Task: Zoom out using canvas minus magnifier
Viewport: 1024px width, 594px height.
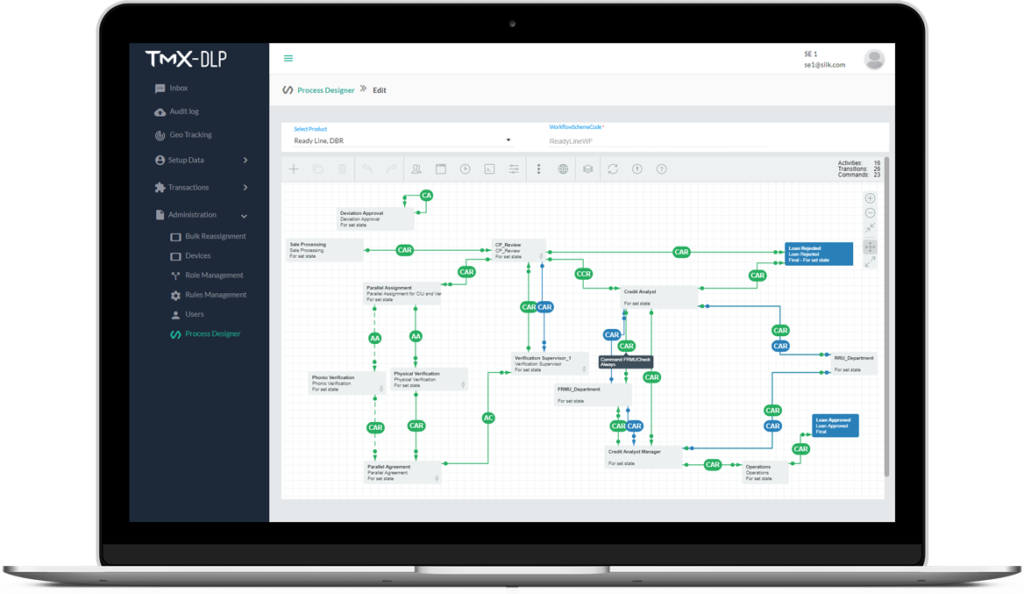Action: tap(869, 213)
